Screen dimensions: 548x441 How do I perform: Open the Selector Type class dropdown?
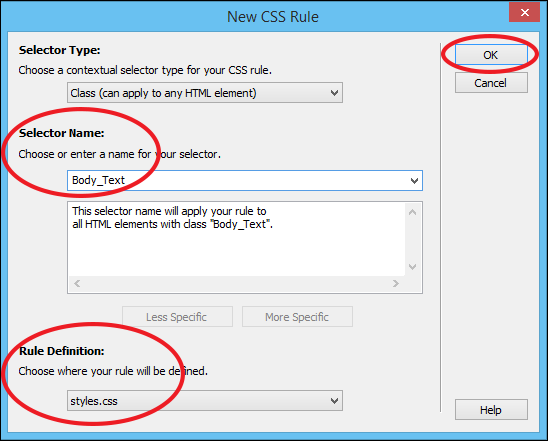pos(205,93)
